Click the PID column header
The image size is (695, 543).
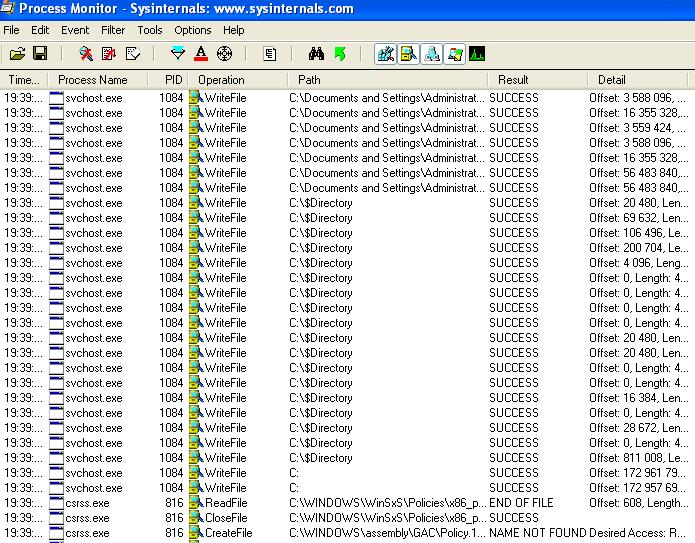tap(168, 80)
